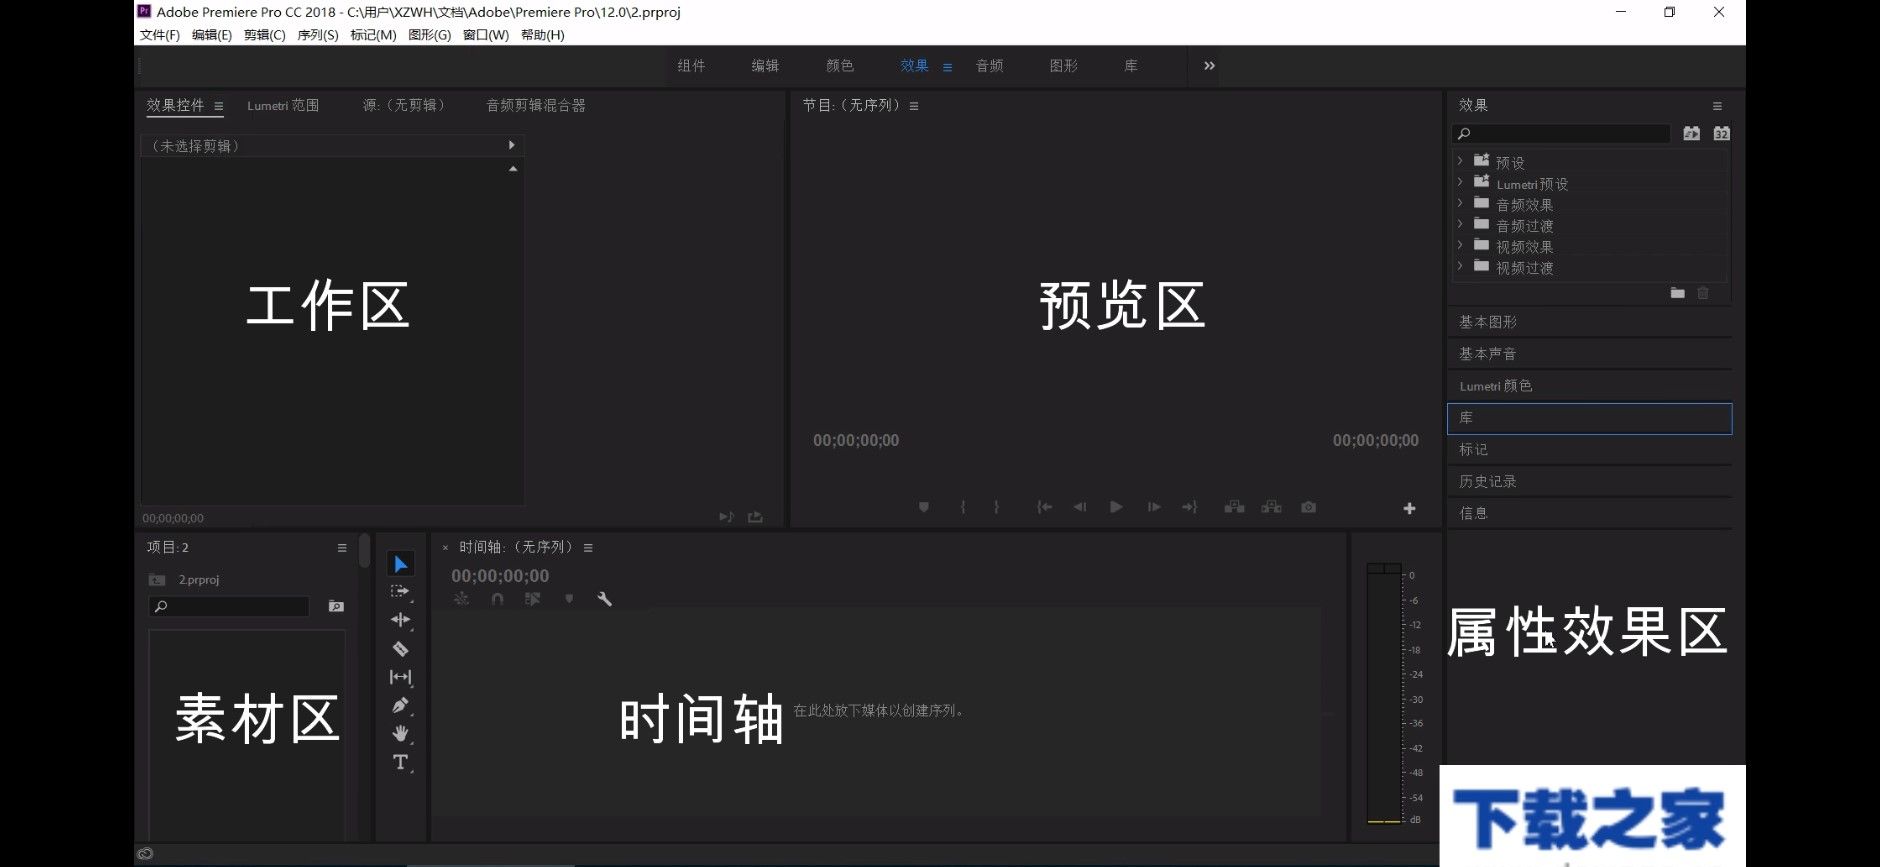Open the 文件(F) menu

(x=160, y=35)
